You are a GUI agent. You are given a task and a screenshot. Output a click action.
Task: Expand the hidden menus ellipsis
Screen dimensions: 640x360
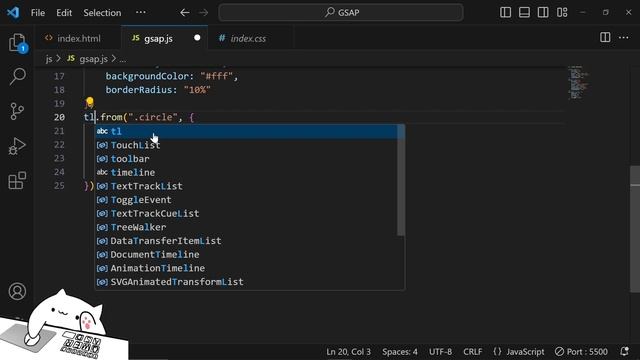[x=141, y=13]
